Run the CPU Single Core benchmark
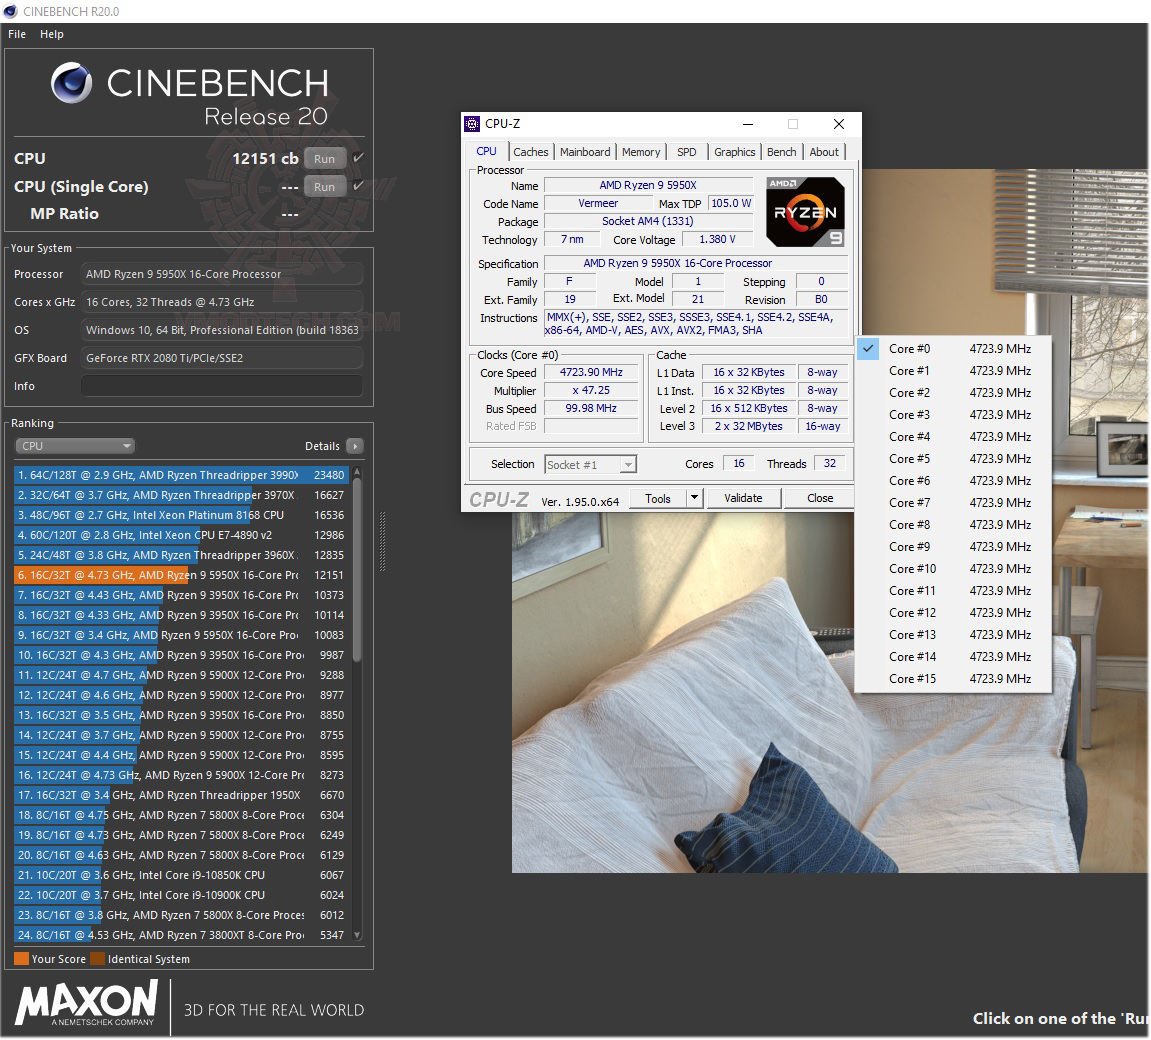 click(324, 186)
